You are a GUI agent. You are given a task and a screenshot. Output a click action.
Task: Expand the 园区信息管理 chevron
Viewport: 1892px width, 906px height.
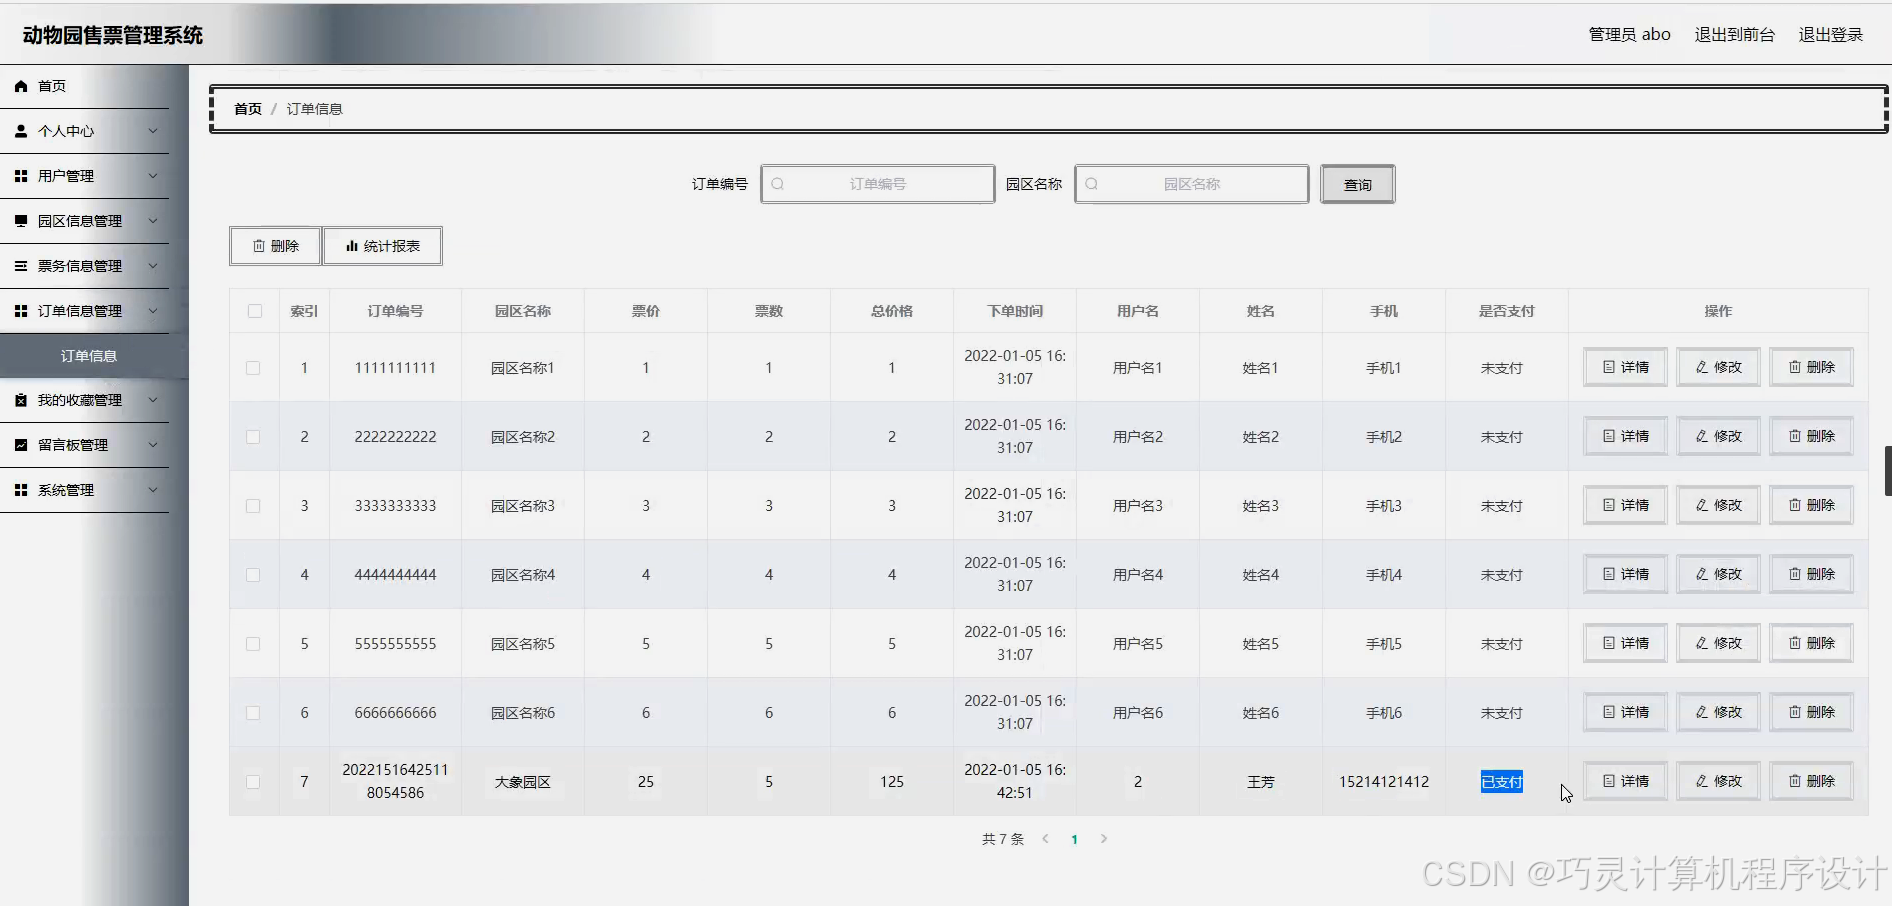(x=153, y=221)
